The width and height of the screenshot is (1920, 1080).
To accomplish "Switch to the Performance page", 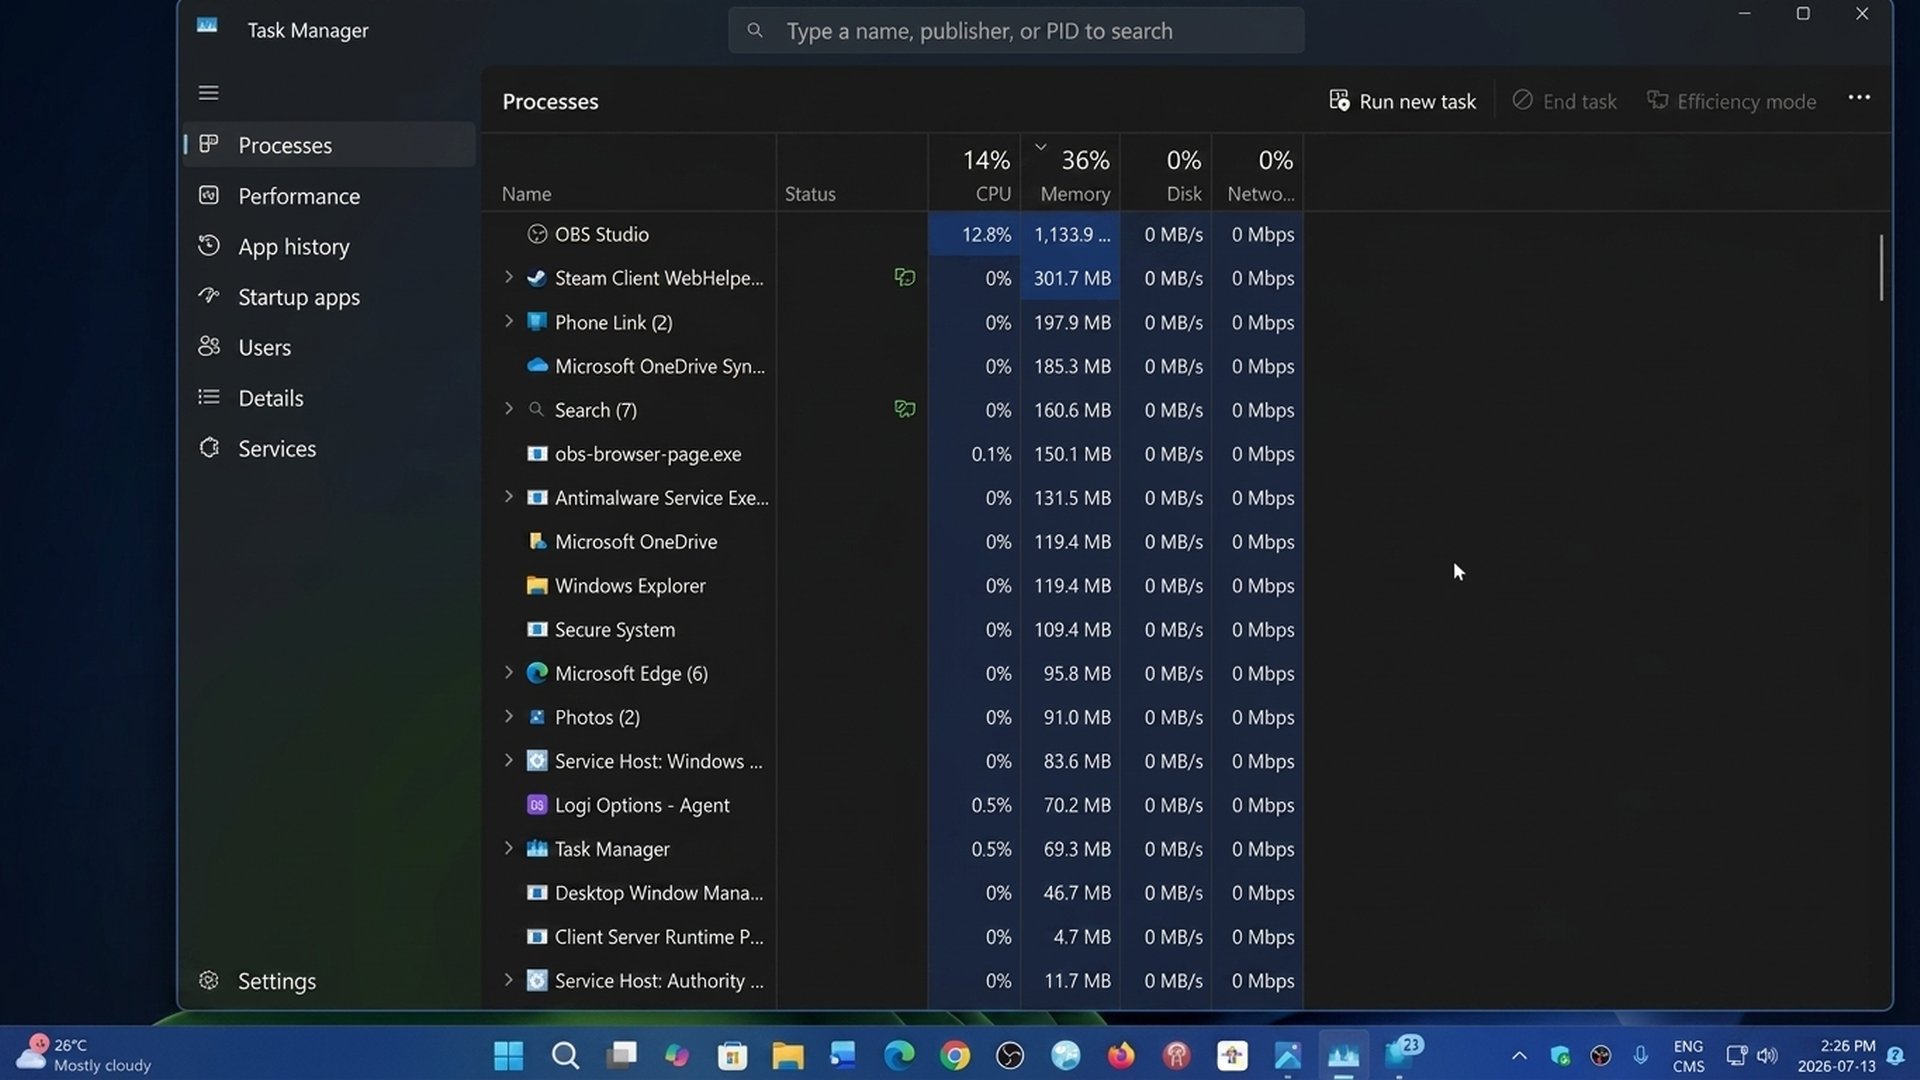I will click(329, 196).
